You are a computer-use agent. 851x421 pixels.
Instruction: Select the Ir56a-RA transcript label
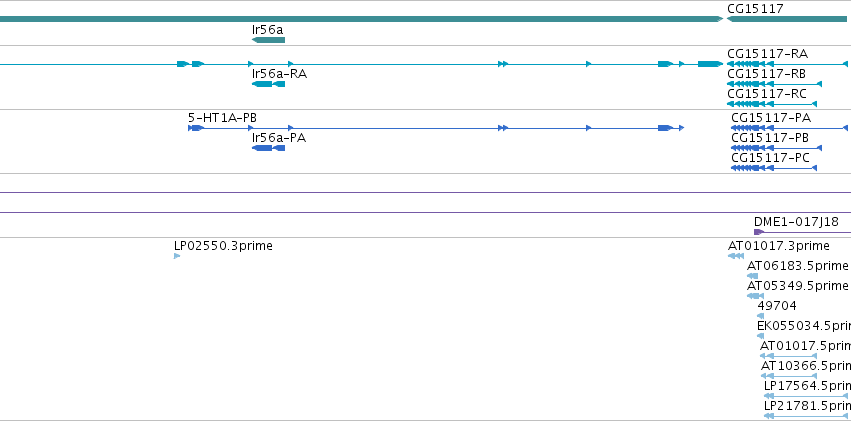click(x=280, y=74)
